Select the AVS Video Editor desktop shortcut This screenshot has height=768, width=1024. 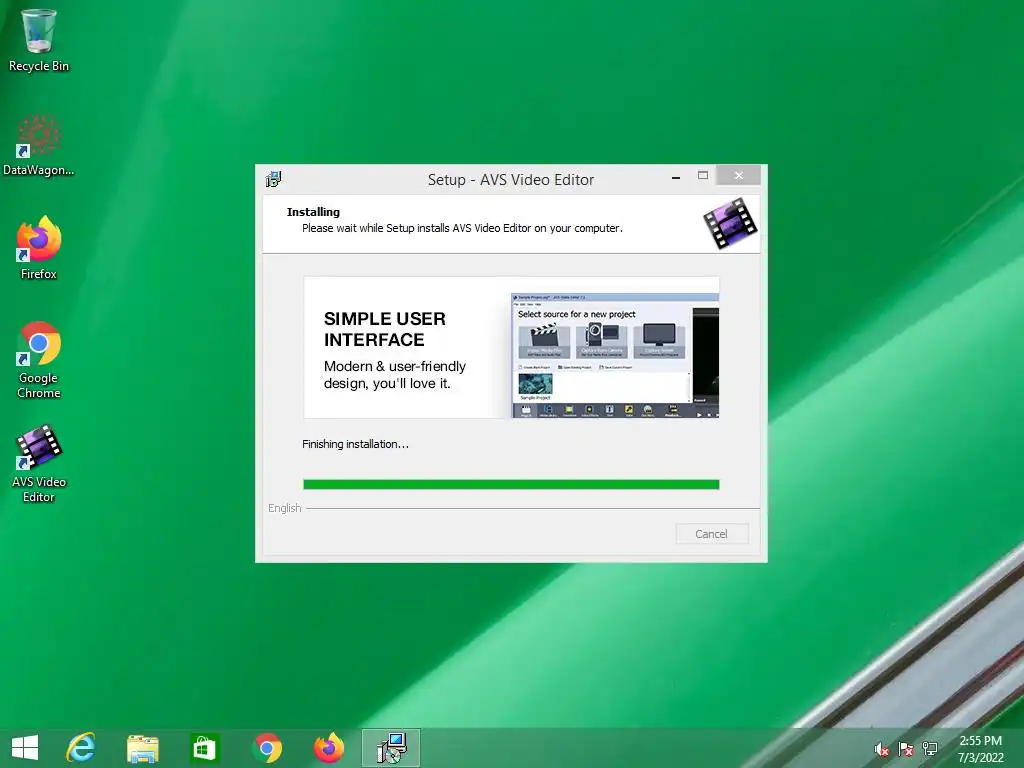point(39,463)
